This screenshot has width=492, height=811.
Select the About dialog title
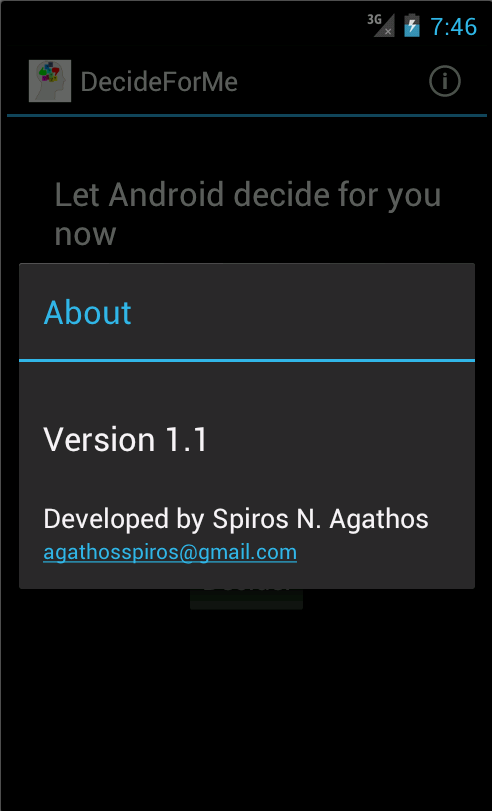click(87, 312)
